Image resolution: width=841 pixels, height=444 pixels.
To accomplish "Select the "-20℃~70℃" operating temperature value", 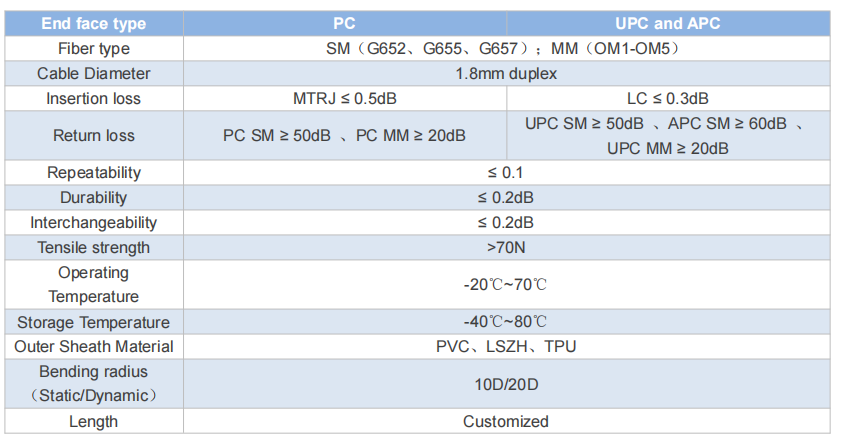I will (x=505, y=284).
